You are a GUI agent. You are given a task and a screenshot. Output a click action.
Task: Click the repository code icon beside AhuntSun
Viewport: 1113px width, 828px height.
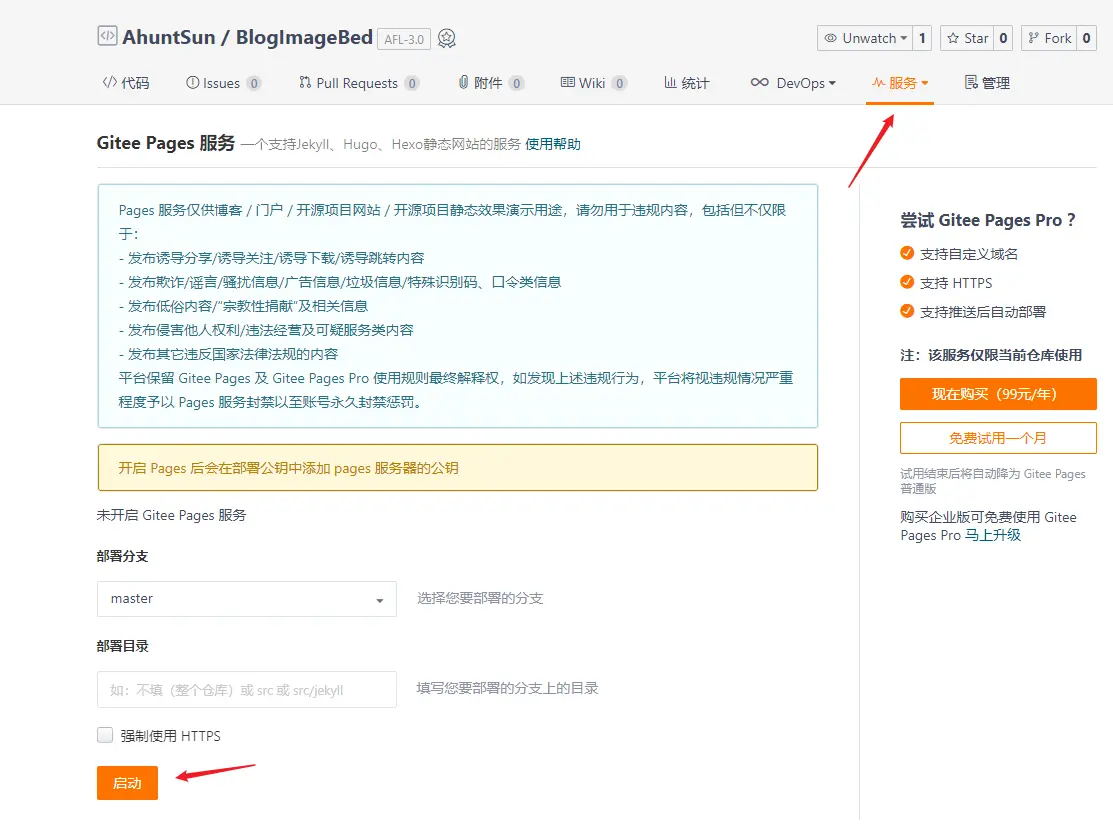tap(107, 36)
